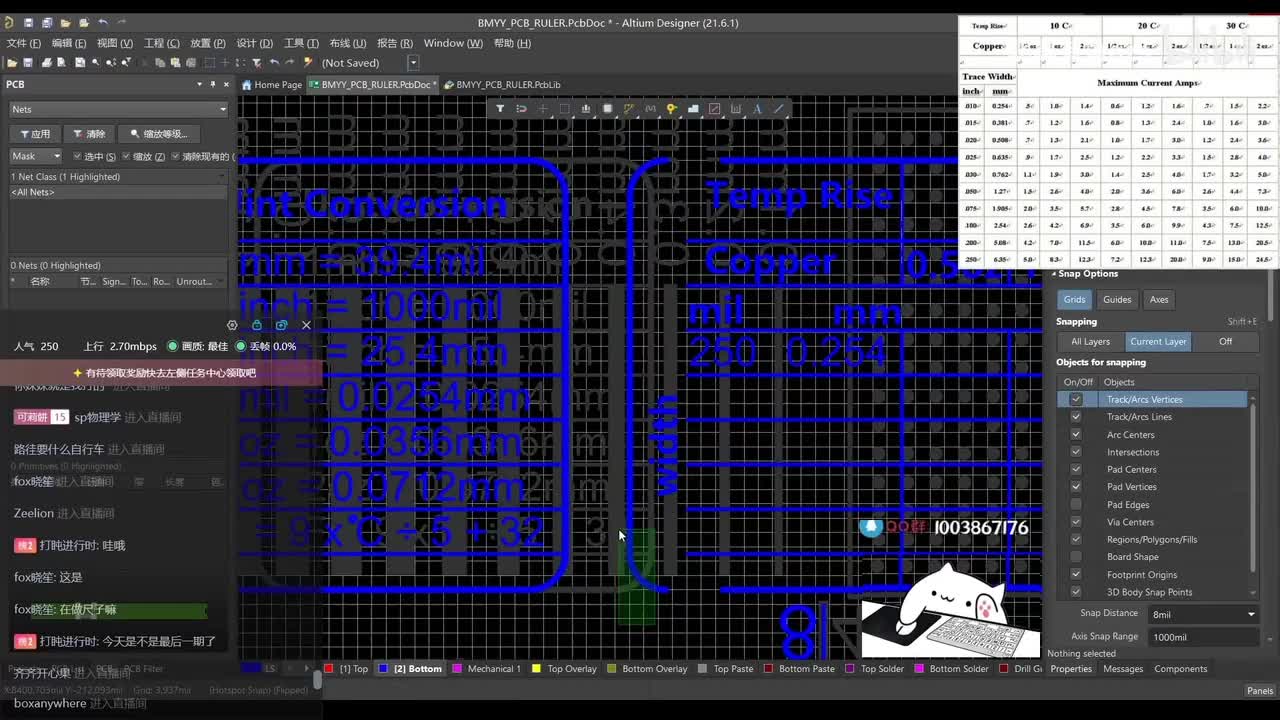Open the 文件 (F) menu
Screen dimensions: 1280x720
(x=24, y=43)
